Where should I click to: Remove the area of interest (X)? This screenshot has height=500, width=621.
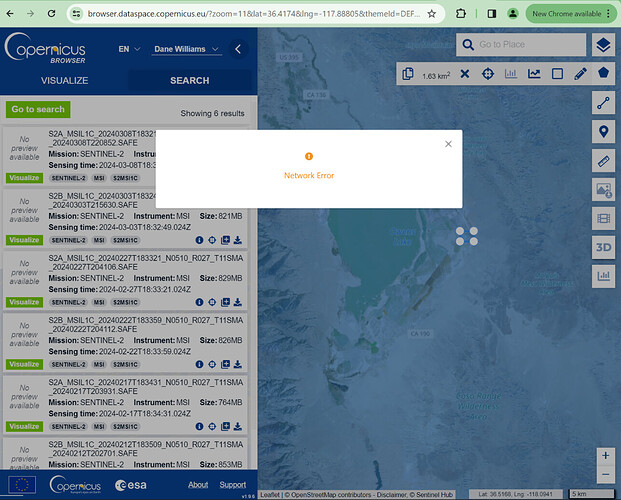click(x=464, y=74)
